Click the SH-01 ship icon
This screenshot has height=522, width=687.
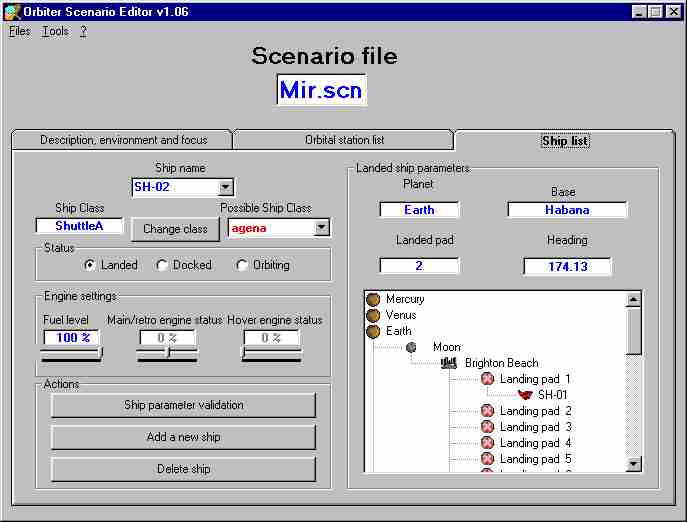pos(525,394)
